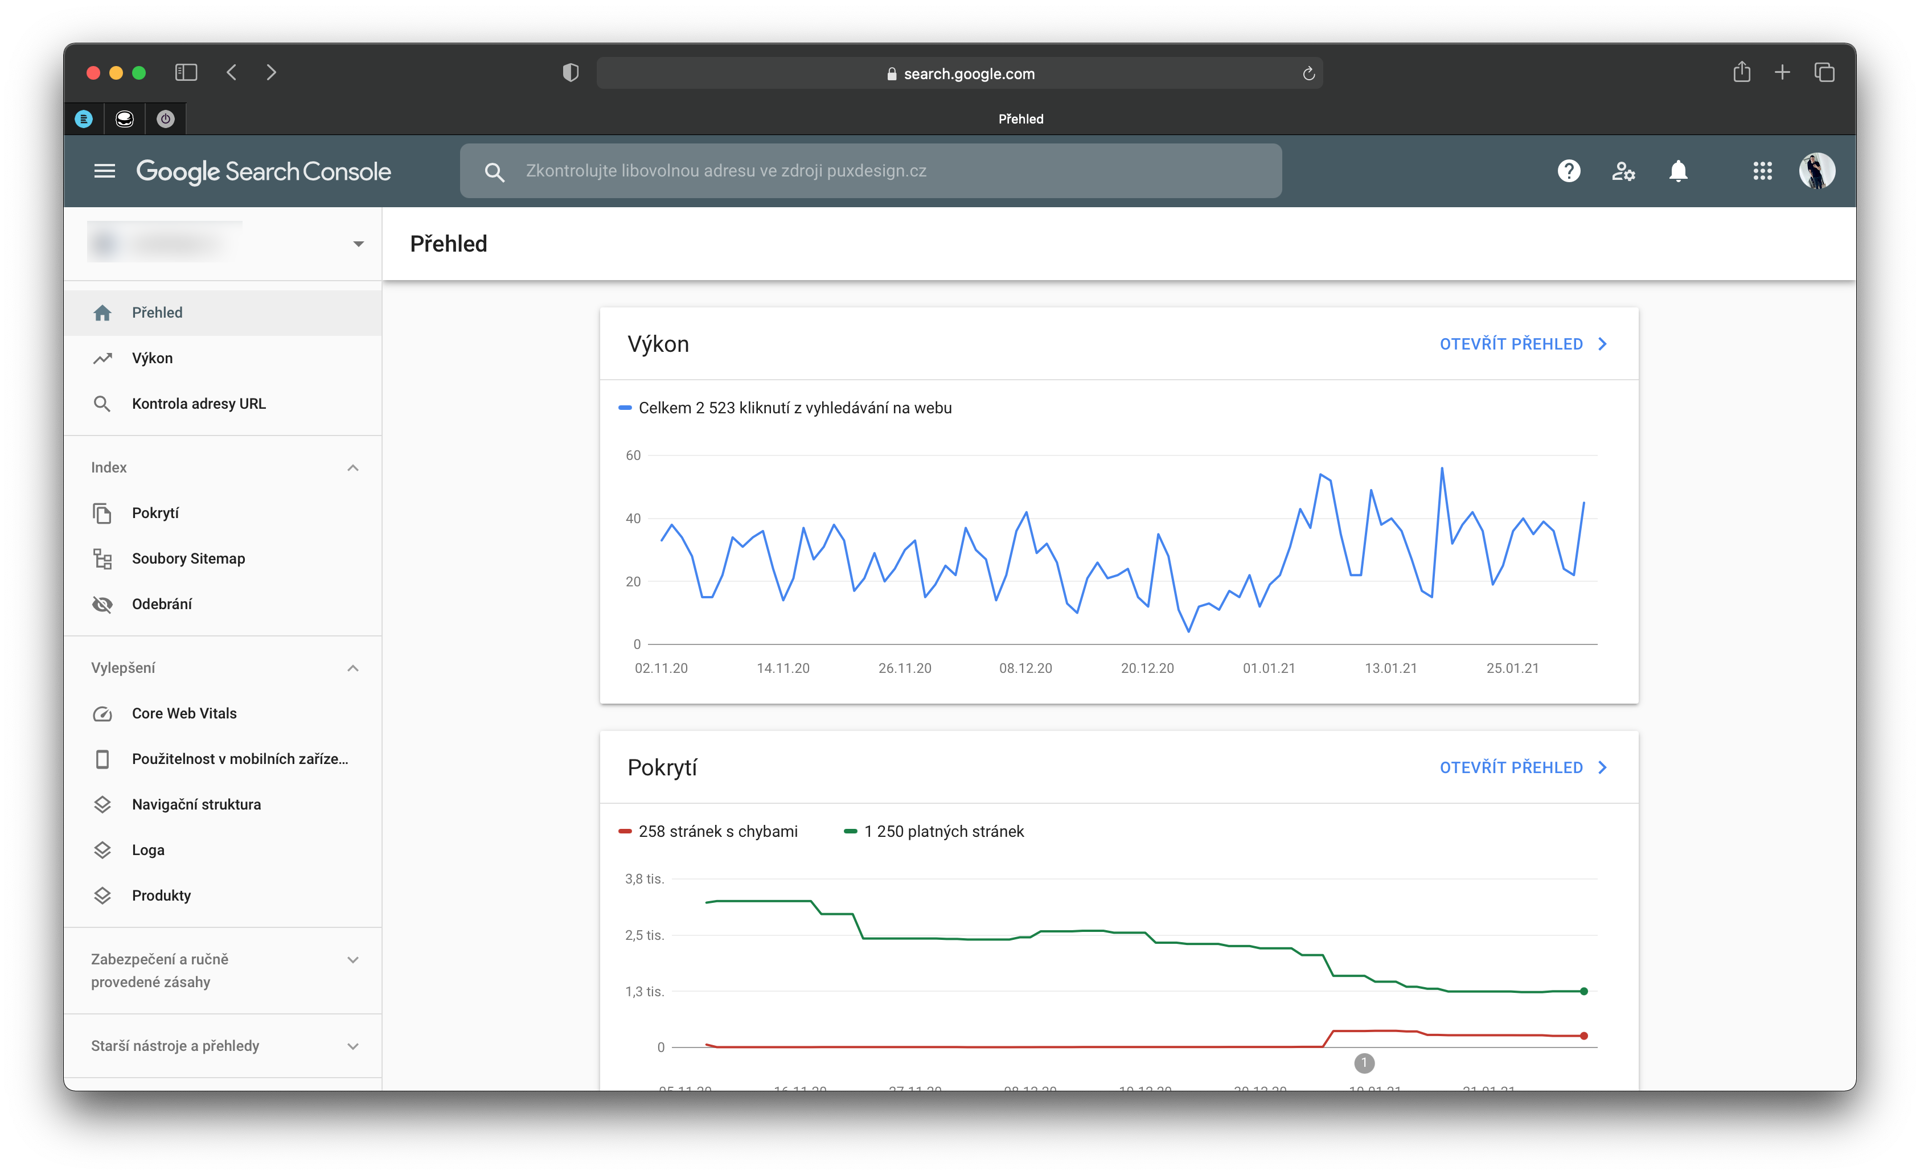
Task: Toggle the Safari sidebar panel
Action: 186,72
